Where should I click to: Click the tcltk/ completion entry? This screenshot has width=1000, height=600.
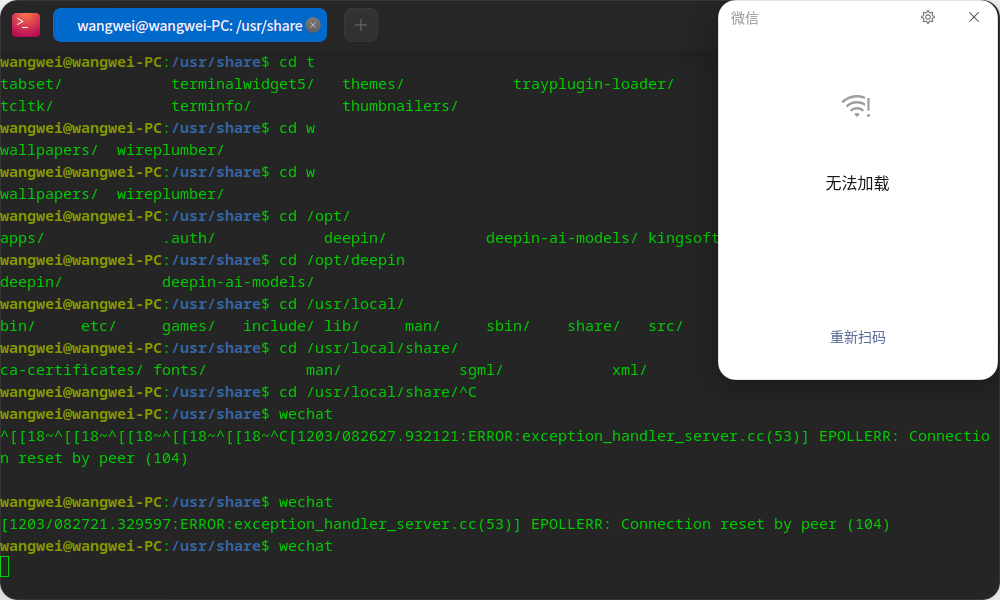27,106
